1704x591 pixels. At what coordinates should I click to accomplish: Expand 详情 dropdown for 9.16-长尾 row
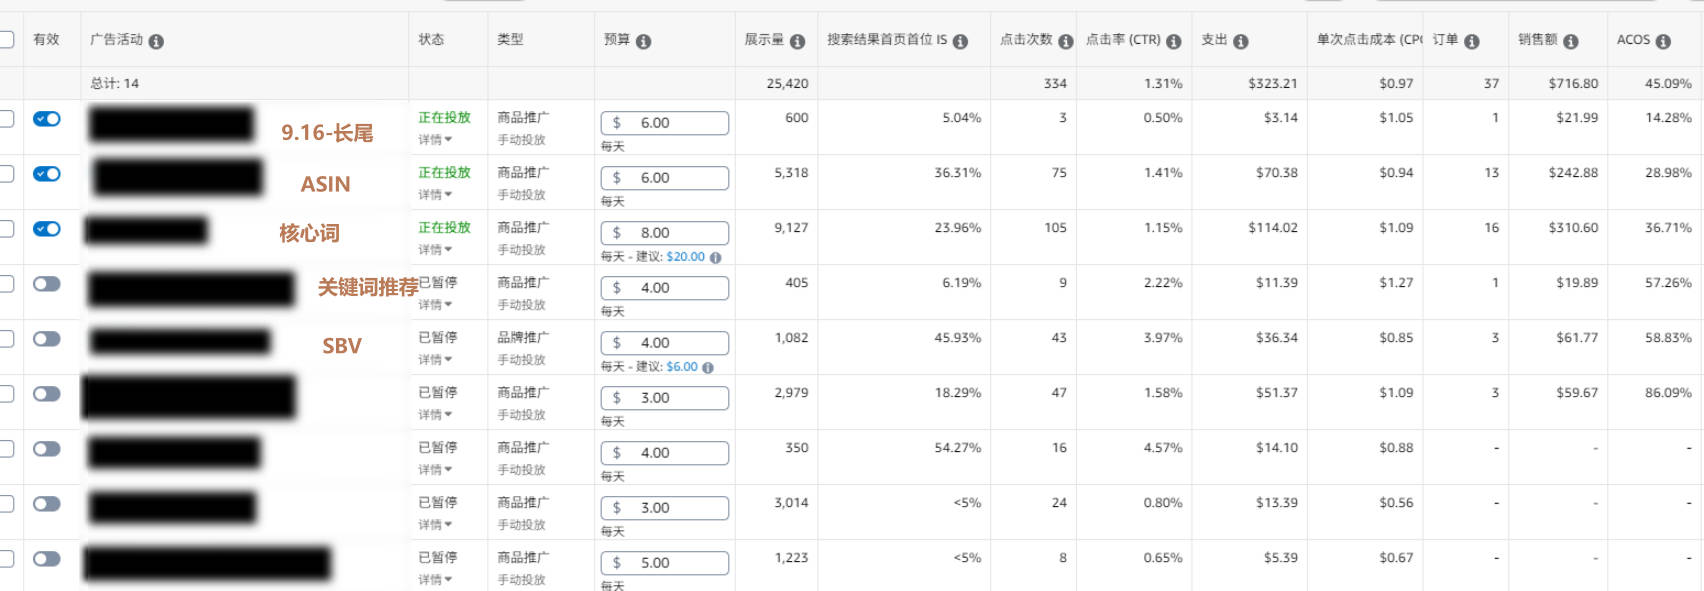tap(435, 140)
